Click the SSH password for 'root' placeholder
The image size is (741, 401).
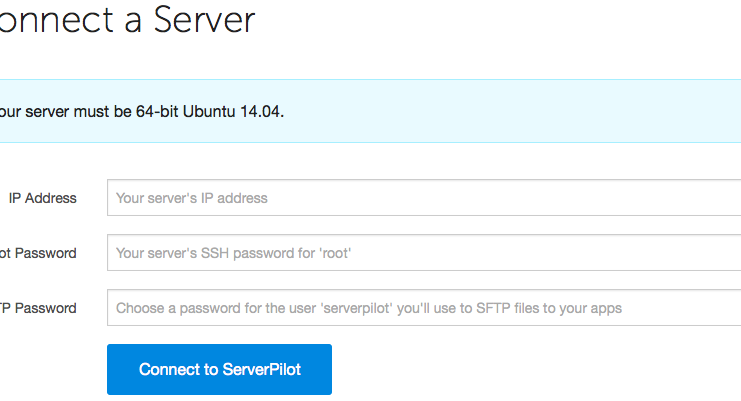[x=234, y=253]
